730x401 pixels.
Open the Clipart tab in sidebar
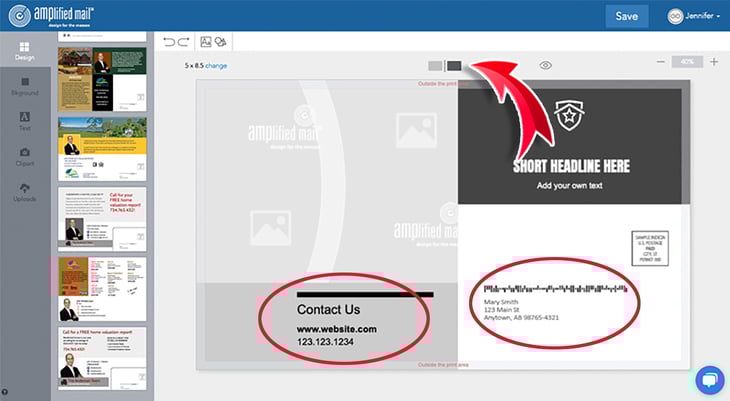coord(24,156)
